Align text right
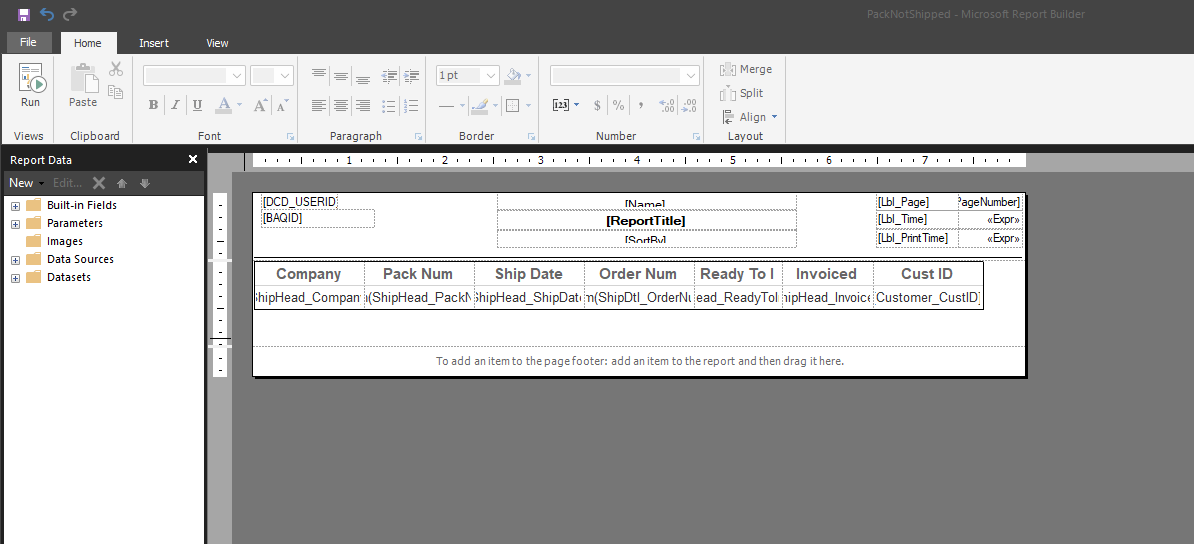 363,105
